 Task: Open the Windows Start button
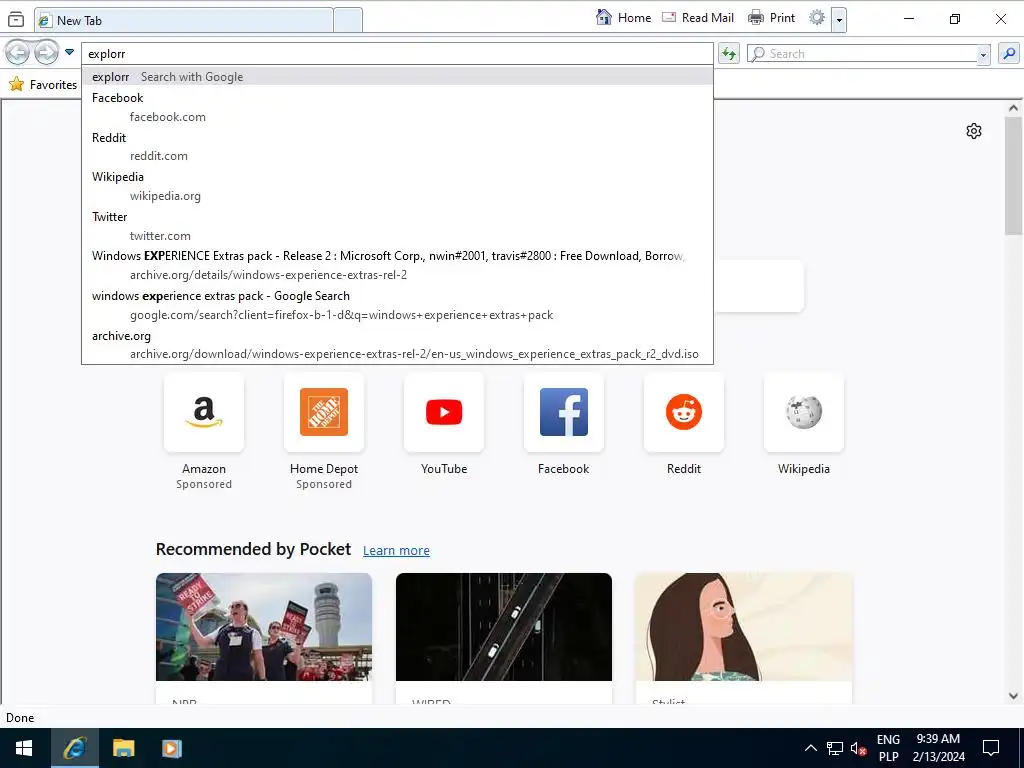point(24,748)
